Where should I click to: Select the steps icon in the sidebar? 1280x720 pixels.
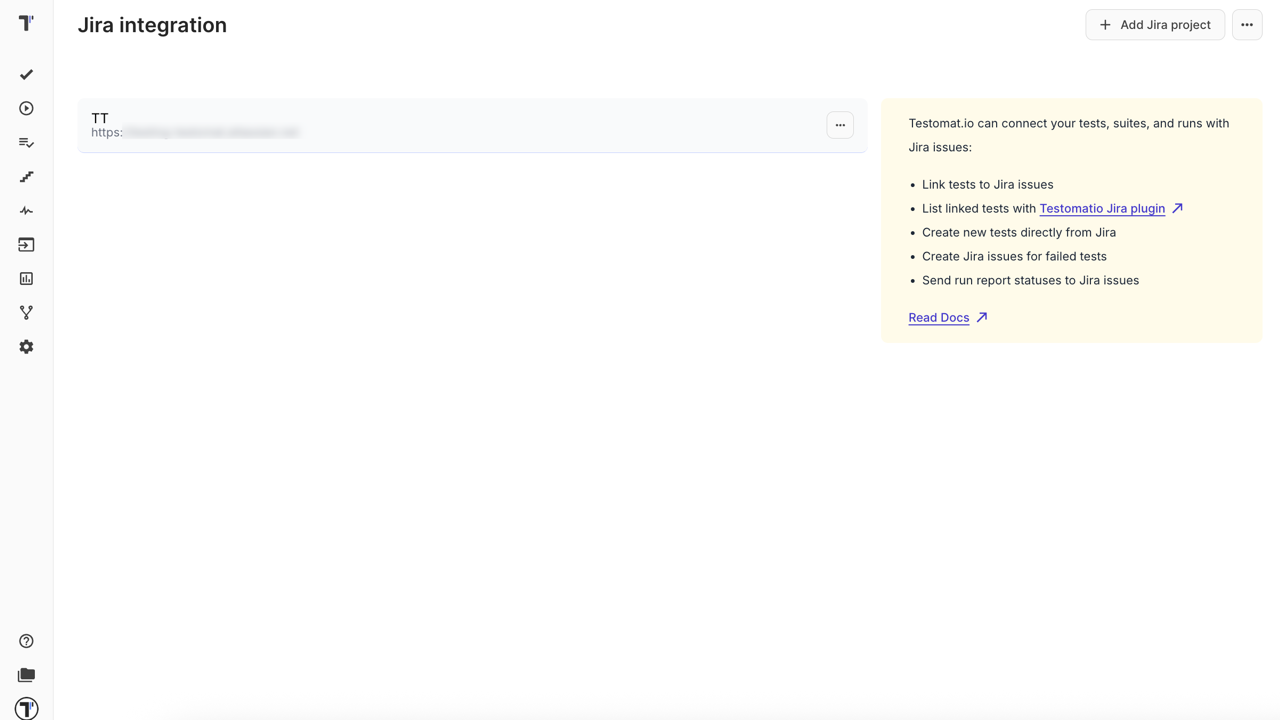[x=26, y=176]
